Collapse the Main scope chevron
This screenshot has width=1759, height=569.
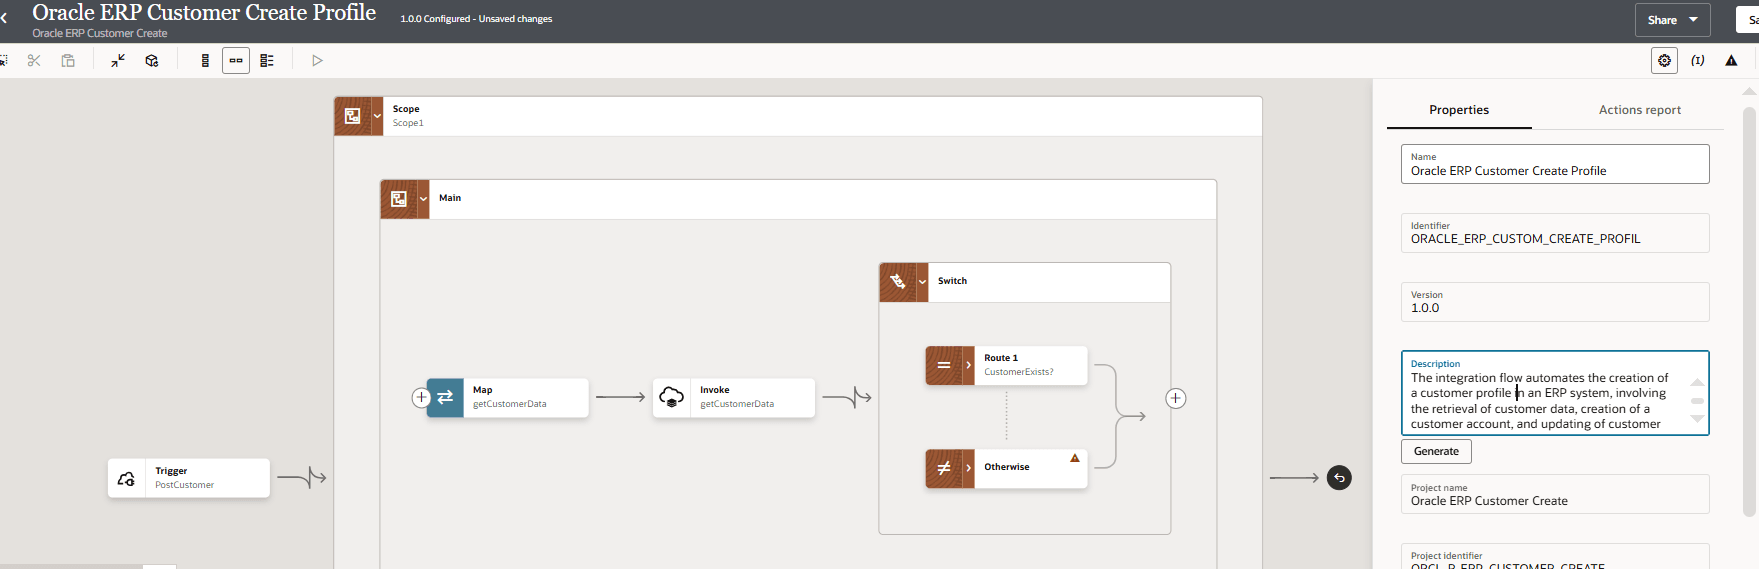[x=423, y=199]
